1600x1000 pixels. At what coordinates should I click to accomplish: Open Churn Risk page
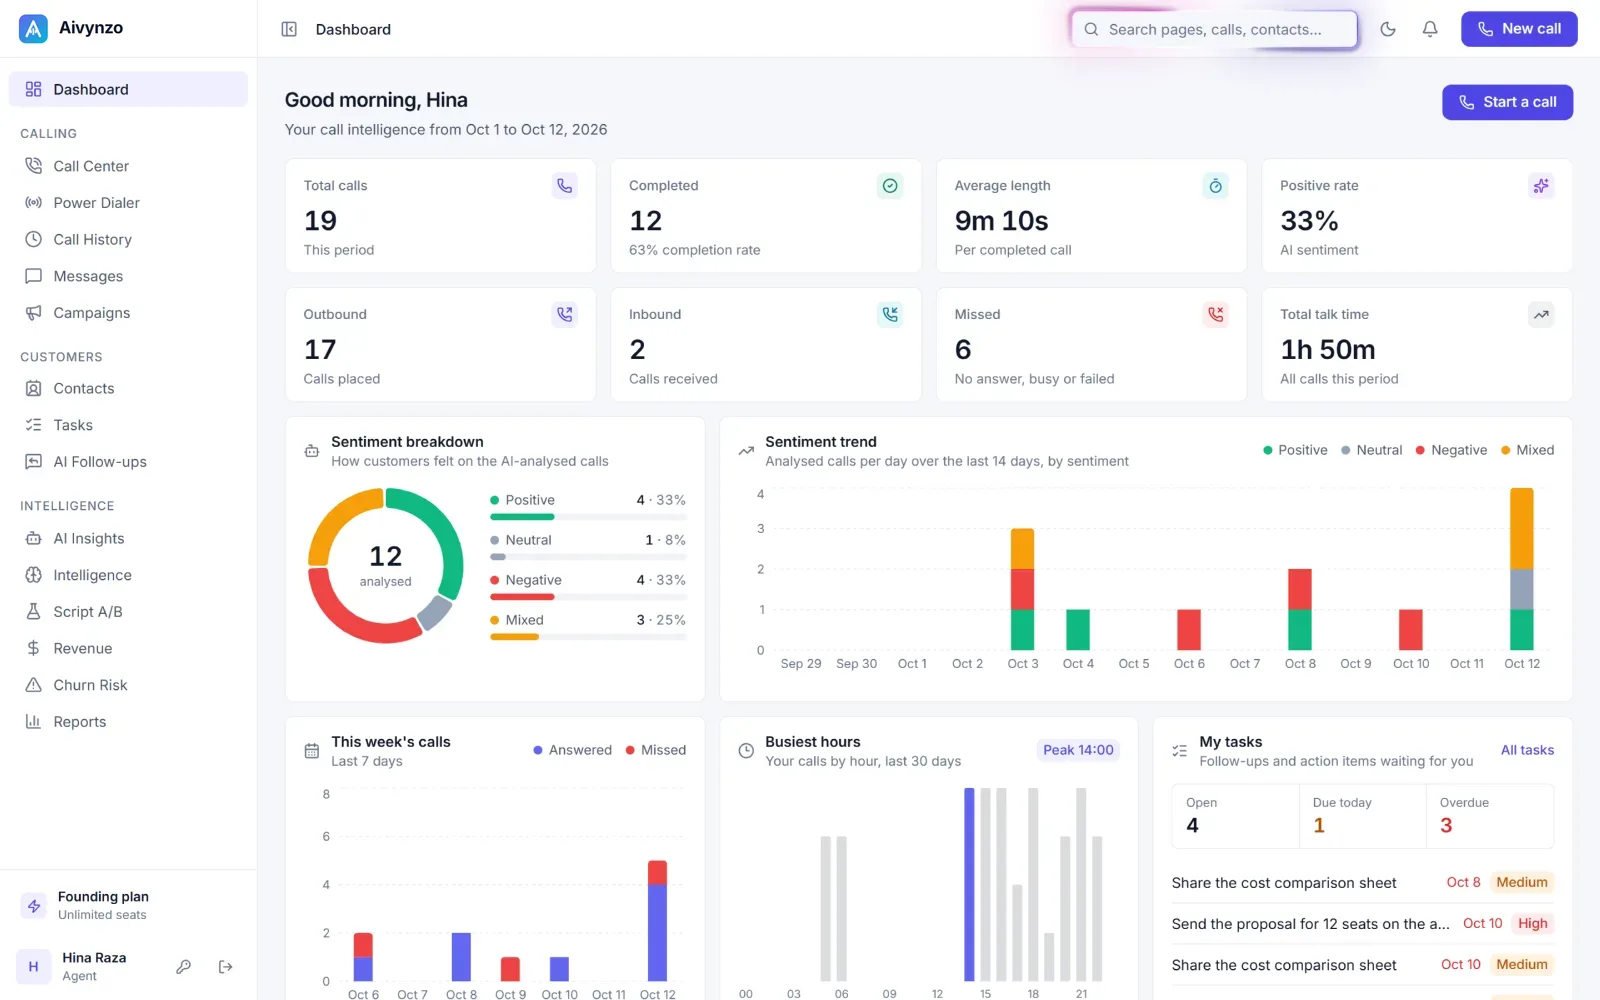(x=128, y=685)
